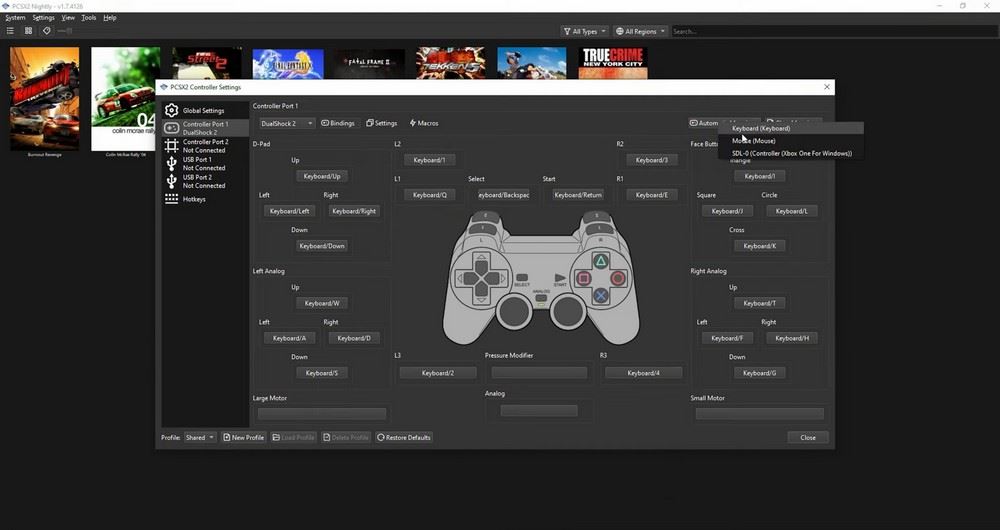This screenshot has height=530, width=1000.
Task: Rebind L2 Keyboard/1 binding
Action: pos(429,160)
